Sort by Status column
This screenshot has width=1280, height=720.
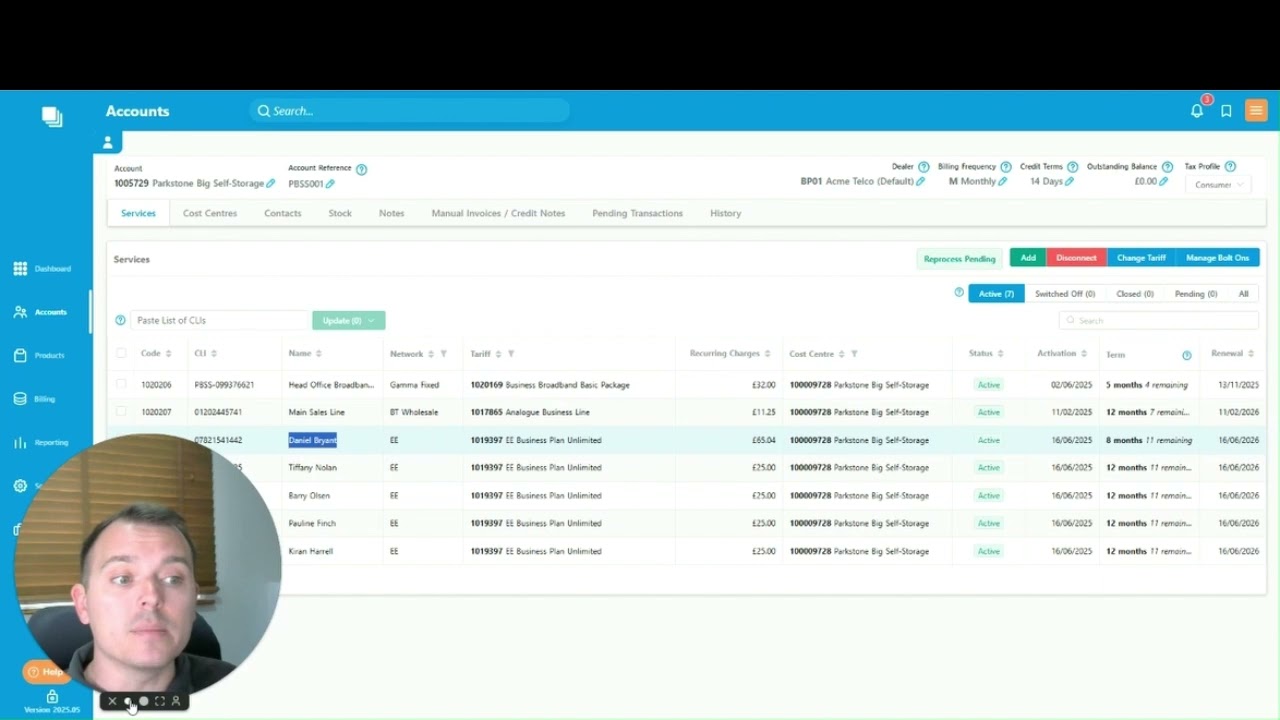[x=1000, y=354]
